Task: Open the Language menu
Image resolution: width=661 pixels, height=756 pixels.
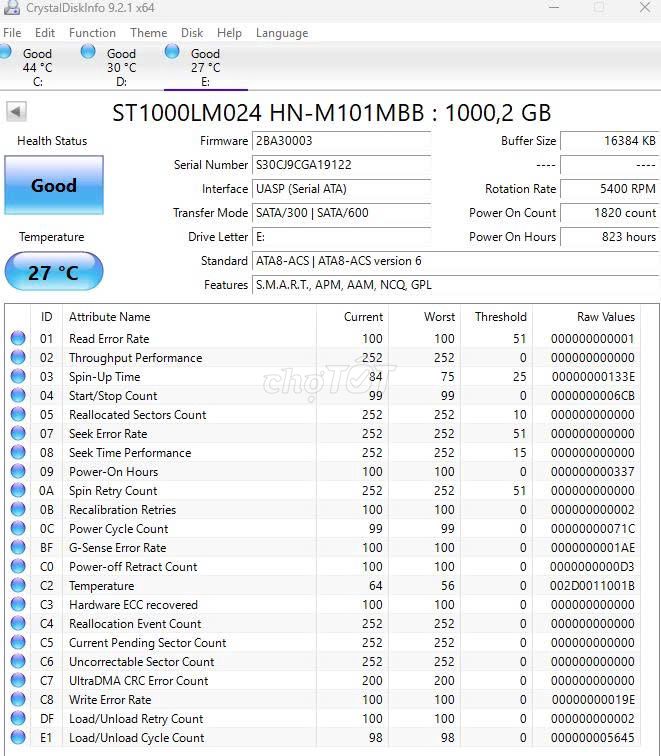Action: [x=282, y=33]
